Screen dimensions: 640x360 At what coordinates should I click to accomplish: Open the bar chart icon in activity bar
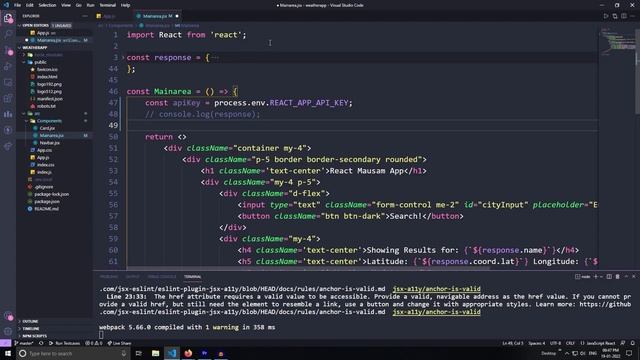click(8, 114)
